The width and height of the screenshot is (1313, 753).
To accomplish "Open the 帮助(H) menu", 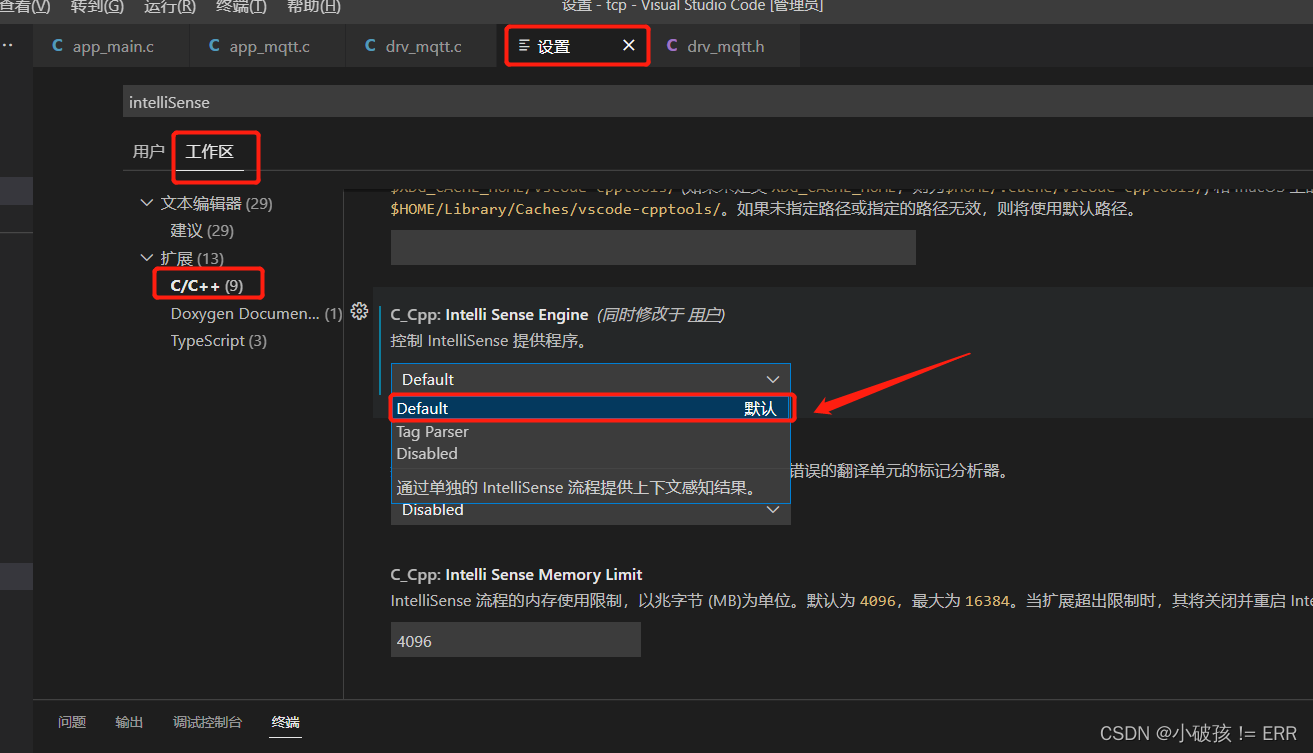I will (314, 7).
